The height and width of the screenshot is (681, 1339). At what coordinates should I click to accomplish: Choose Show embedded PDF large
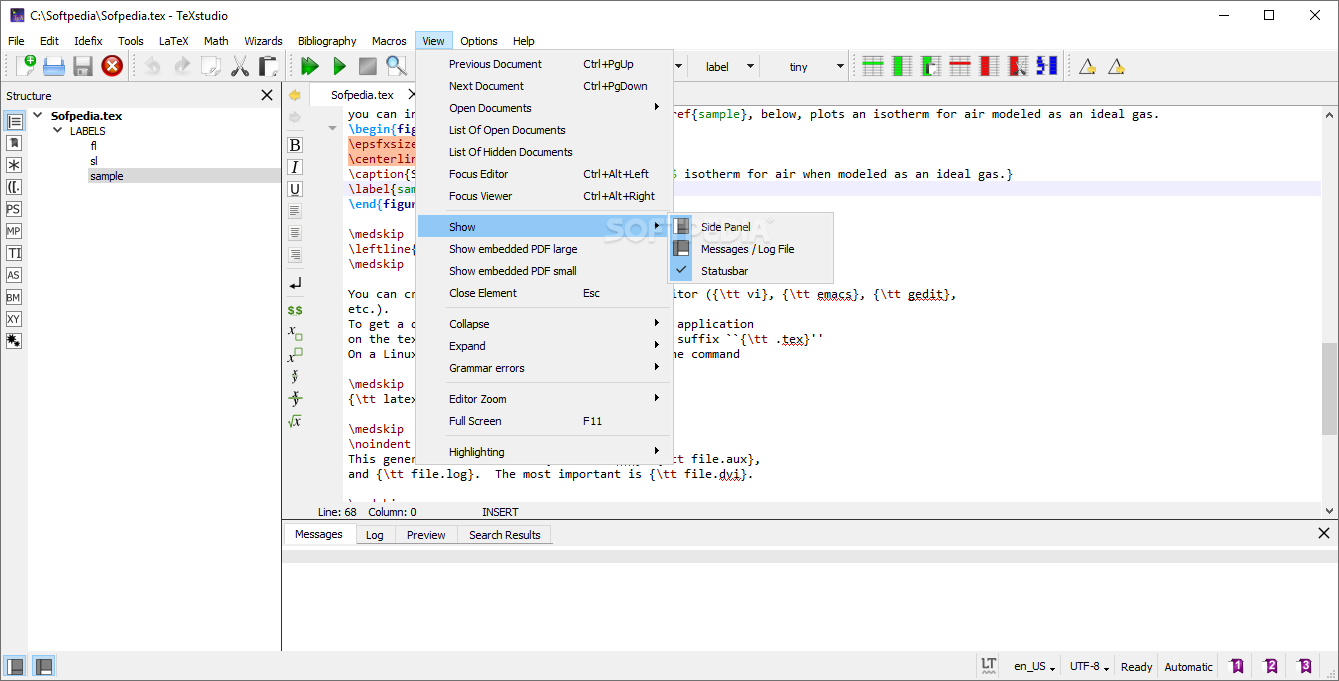pyautogui.click(x=545, y=249)
